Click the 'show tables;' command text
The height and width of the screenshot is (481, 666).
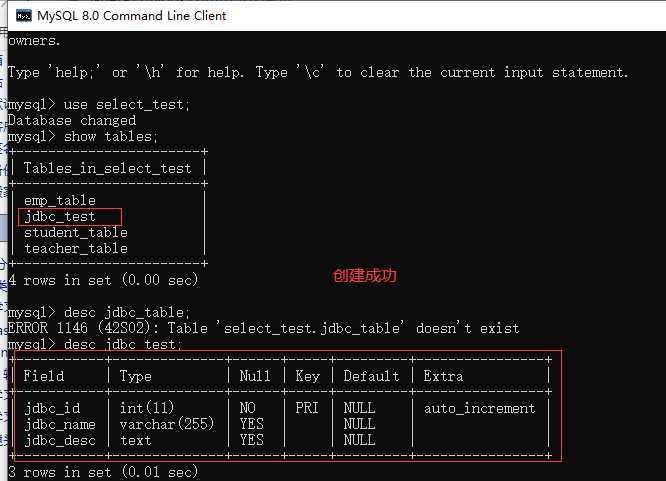coord(111,136)
